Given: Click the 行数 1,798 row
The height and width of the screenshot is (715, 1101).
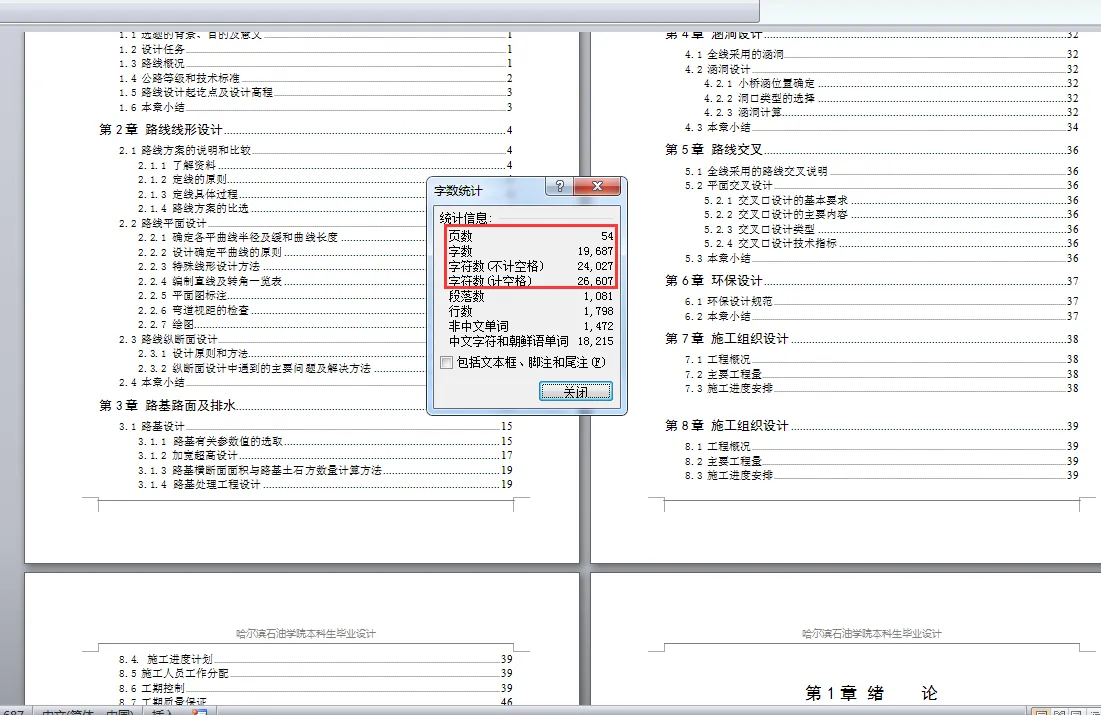Looking at the screenshot, I should [x=531, y=311].
